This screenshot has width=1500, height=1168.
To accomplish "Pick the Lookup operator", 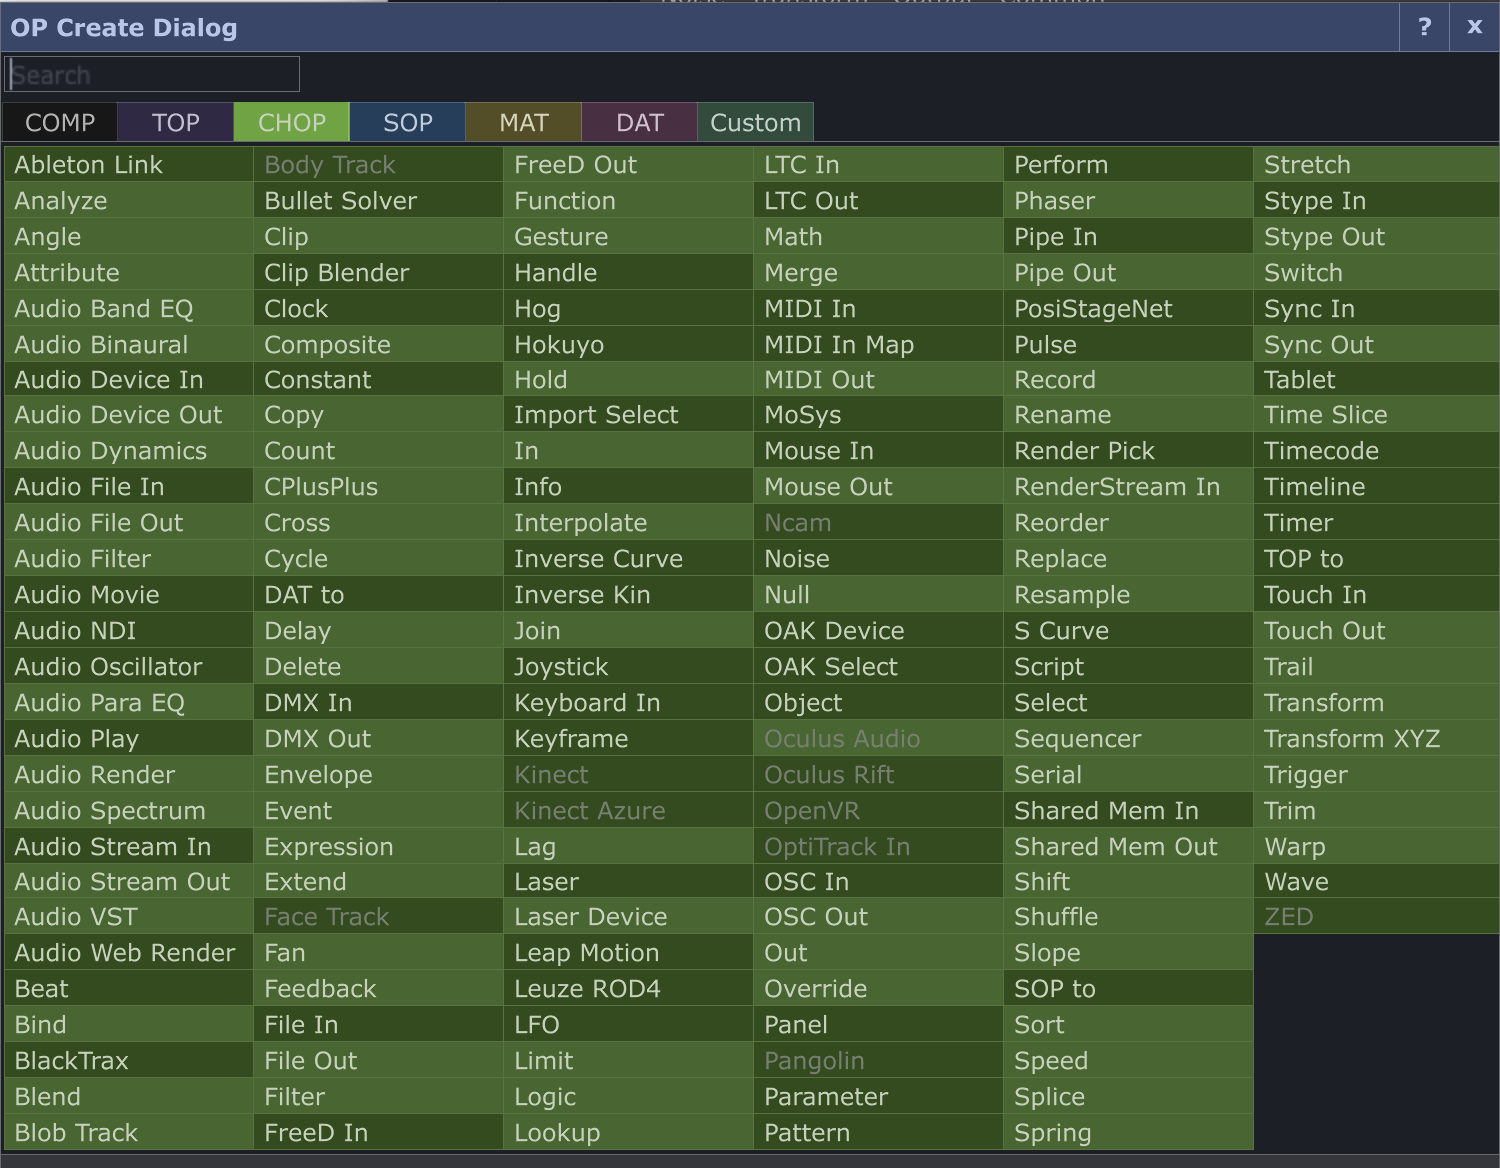I will (x=628, y=1133).
